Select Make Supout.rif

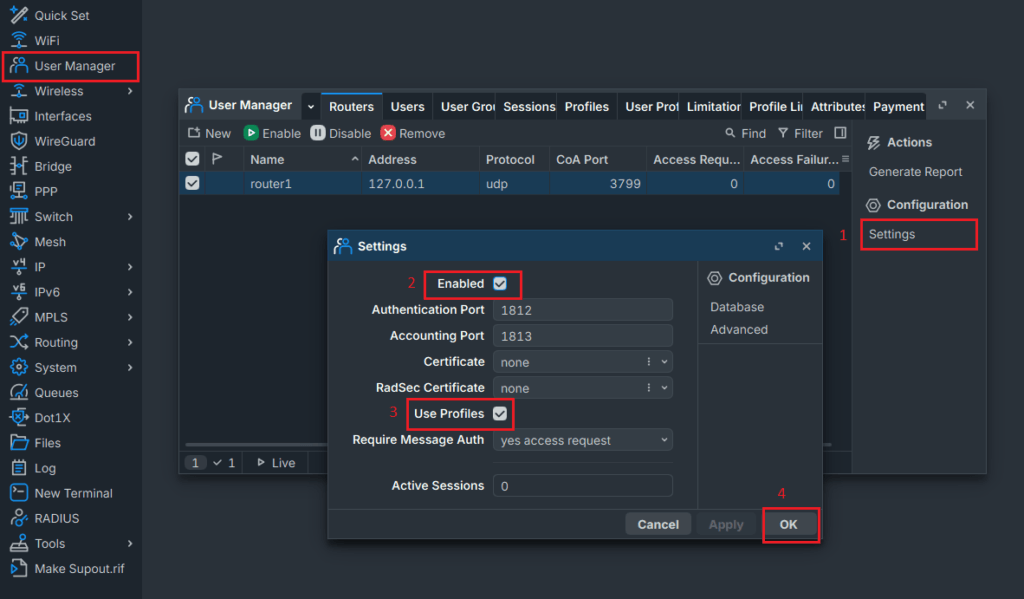click(x=79, y=568)
